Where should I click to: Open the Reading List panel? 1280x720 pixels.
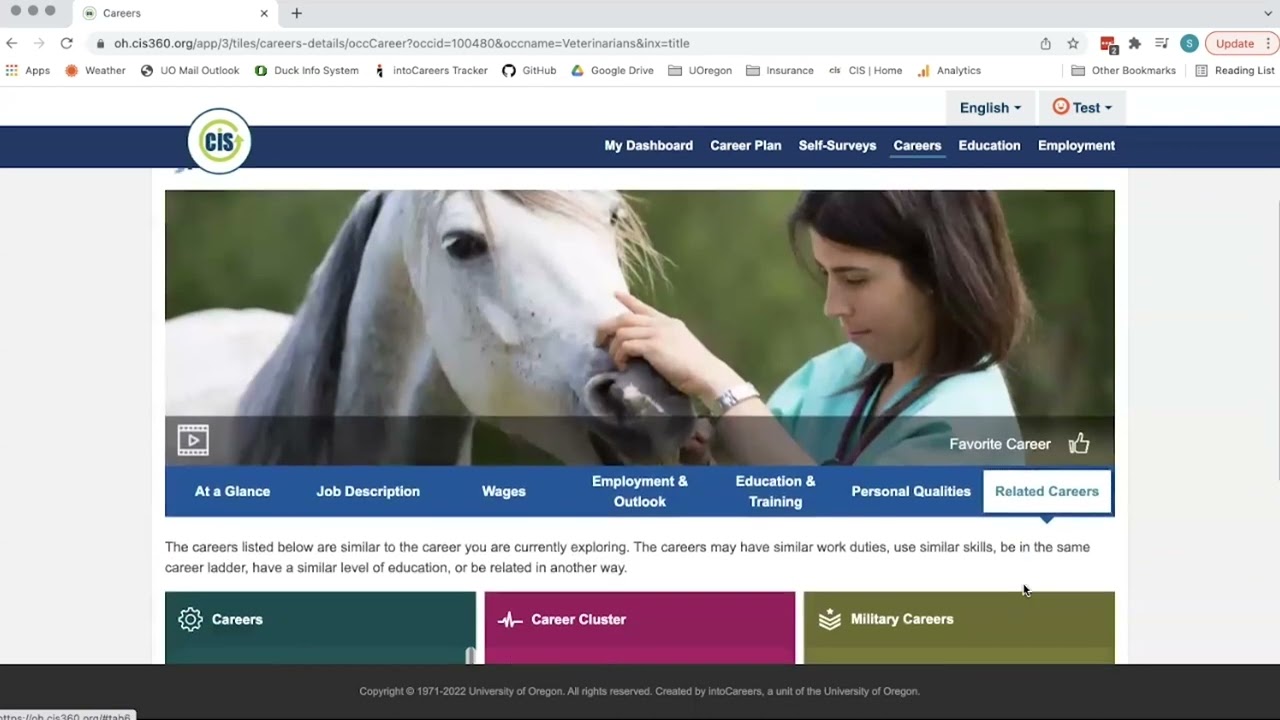(1235, 70)
